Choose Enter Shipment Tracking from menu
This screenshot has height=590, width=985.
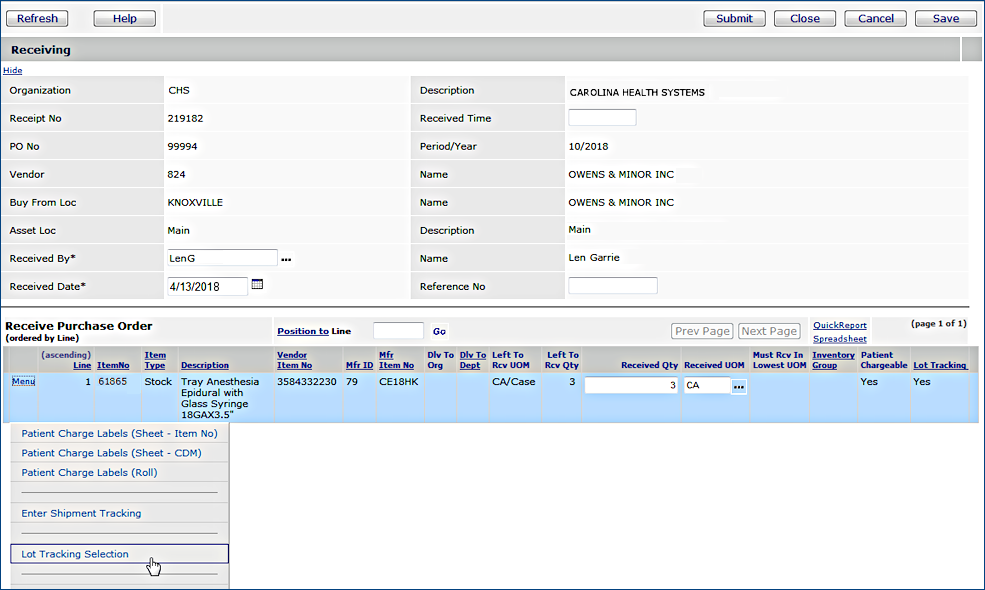(x=81, y=513)
